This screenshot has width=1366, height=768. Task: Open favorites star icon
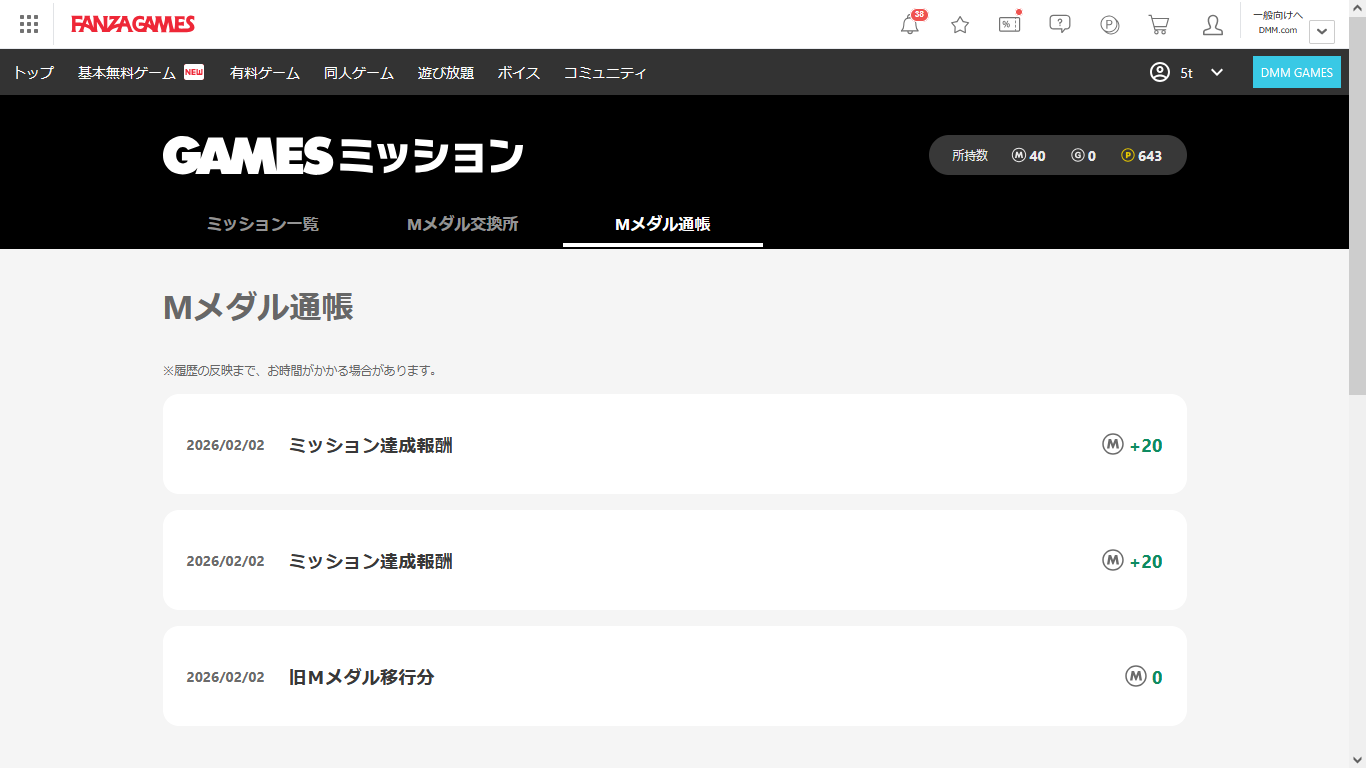960,25
